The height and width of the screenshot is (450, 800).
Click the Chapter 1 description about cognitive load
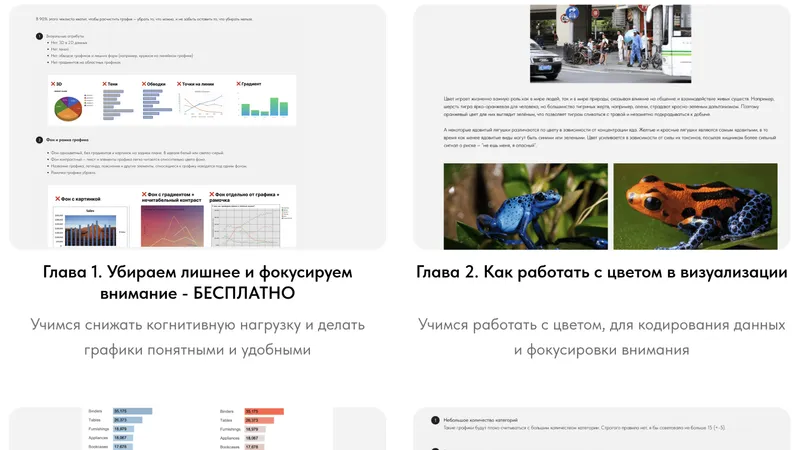198,337
